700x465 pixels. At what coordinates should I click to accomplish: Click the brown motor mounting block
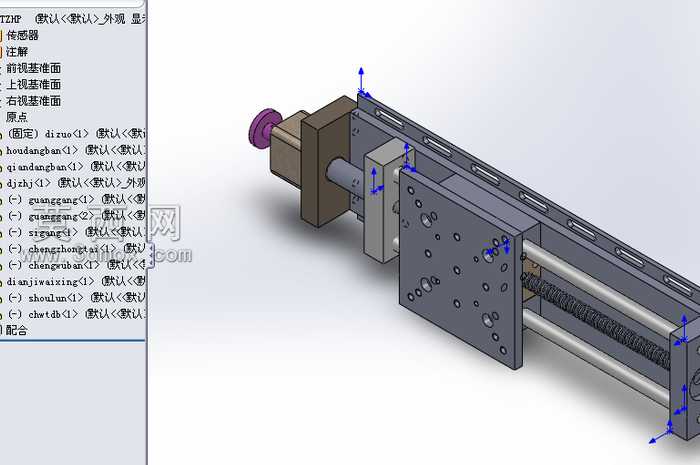coord(328,163)
